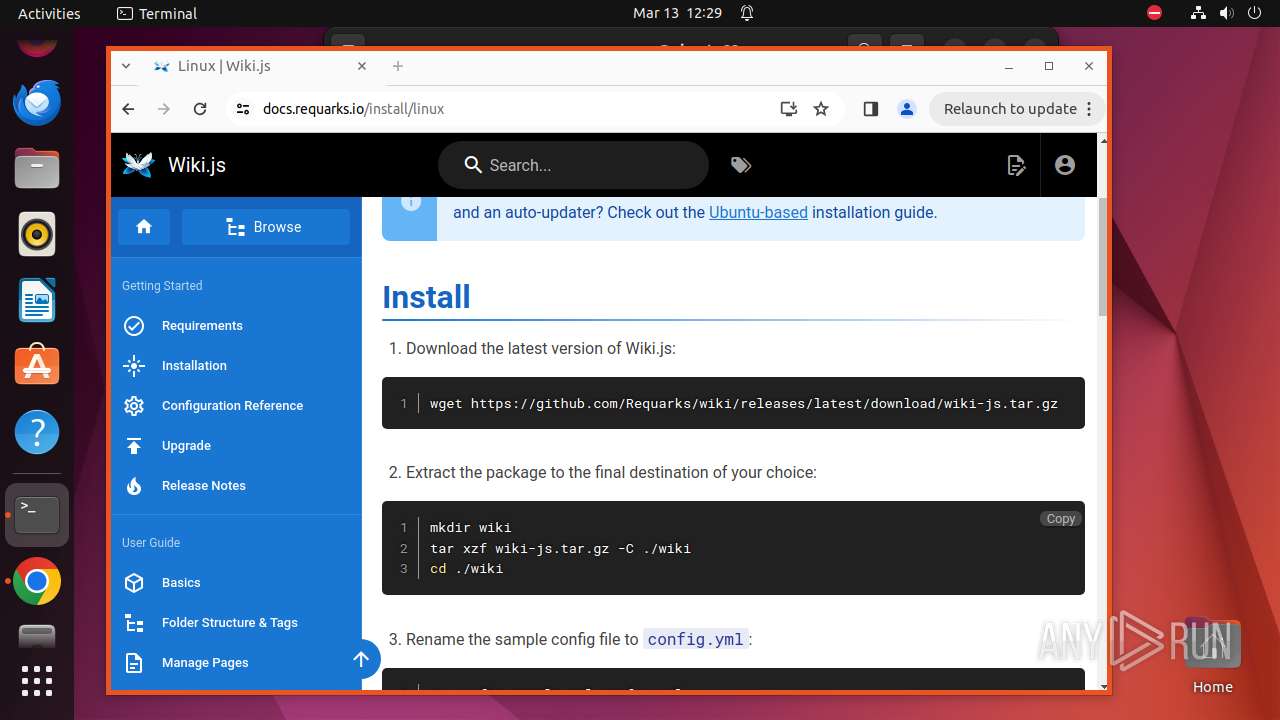Click the Wiki.js butterfly logo

click(138, 165)
